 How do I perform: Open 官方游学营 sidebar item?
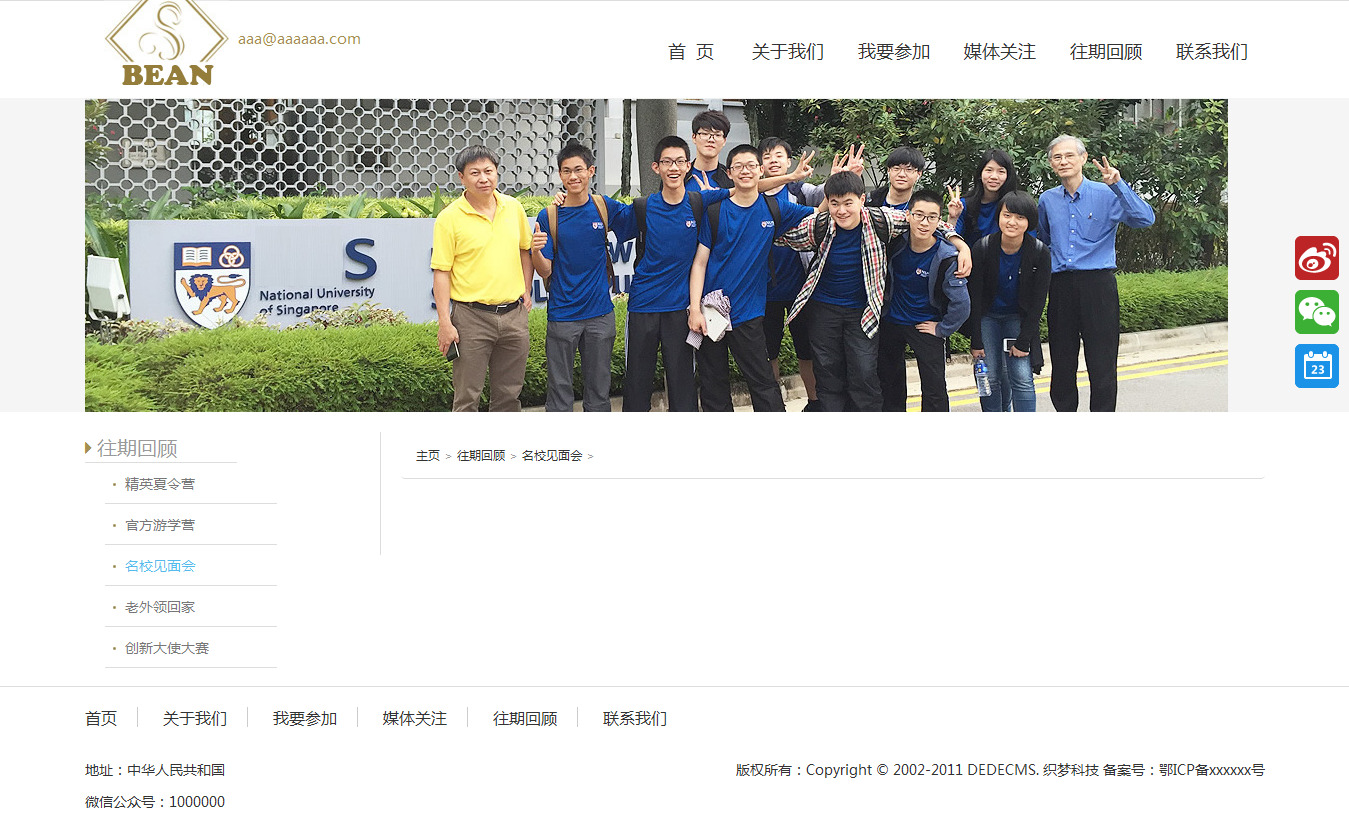coord(160,525)
